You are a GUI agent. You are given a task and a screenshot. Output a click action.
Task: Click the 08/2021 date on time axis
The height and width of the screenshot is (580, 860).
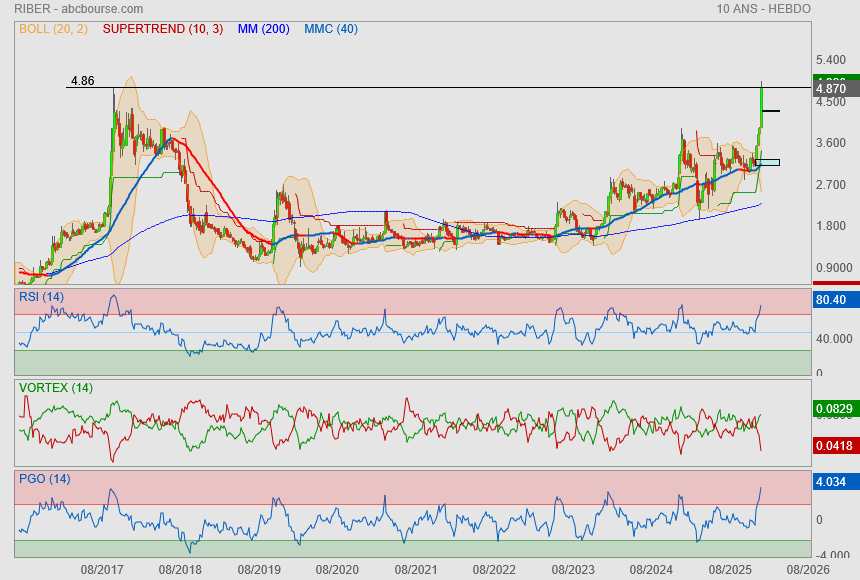(416, 569)
